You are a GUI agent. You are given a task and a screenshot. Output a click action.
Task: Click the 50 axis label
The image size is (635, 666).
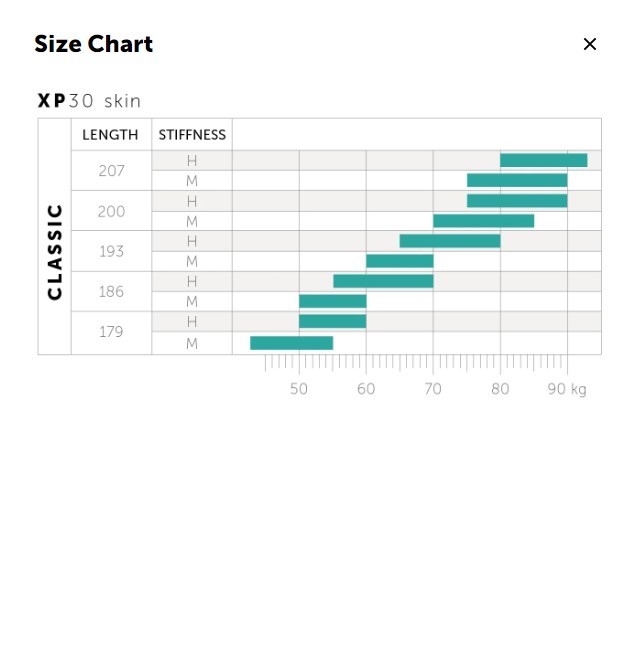point(299,389)
